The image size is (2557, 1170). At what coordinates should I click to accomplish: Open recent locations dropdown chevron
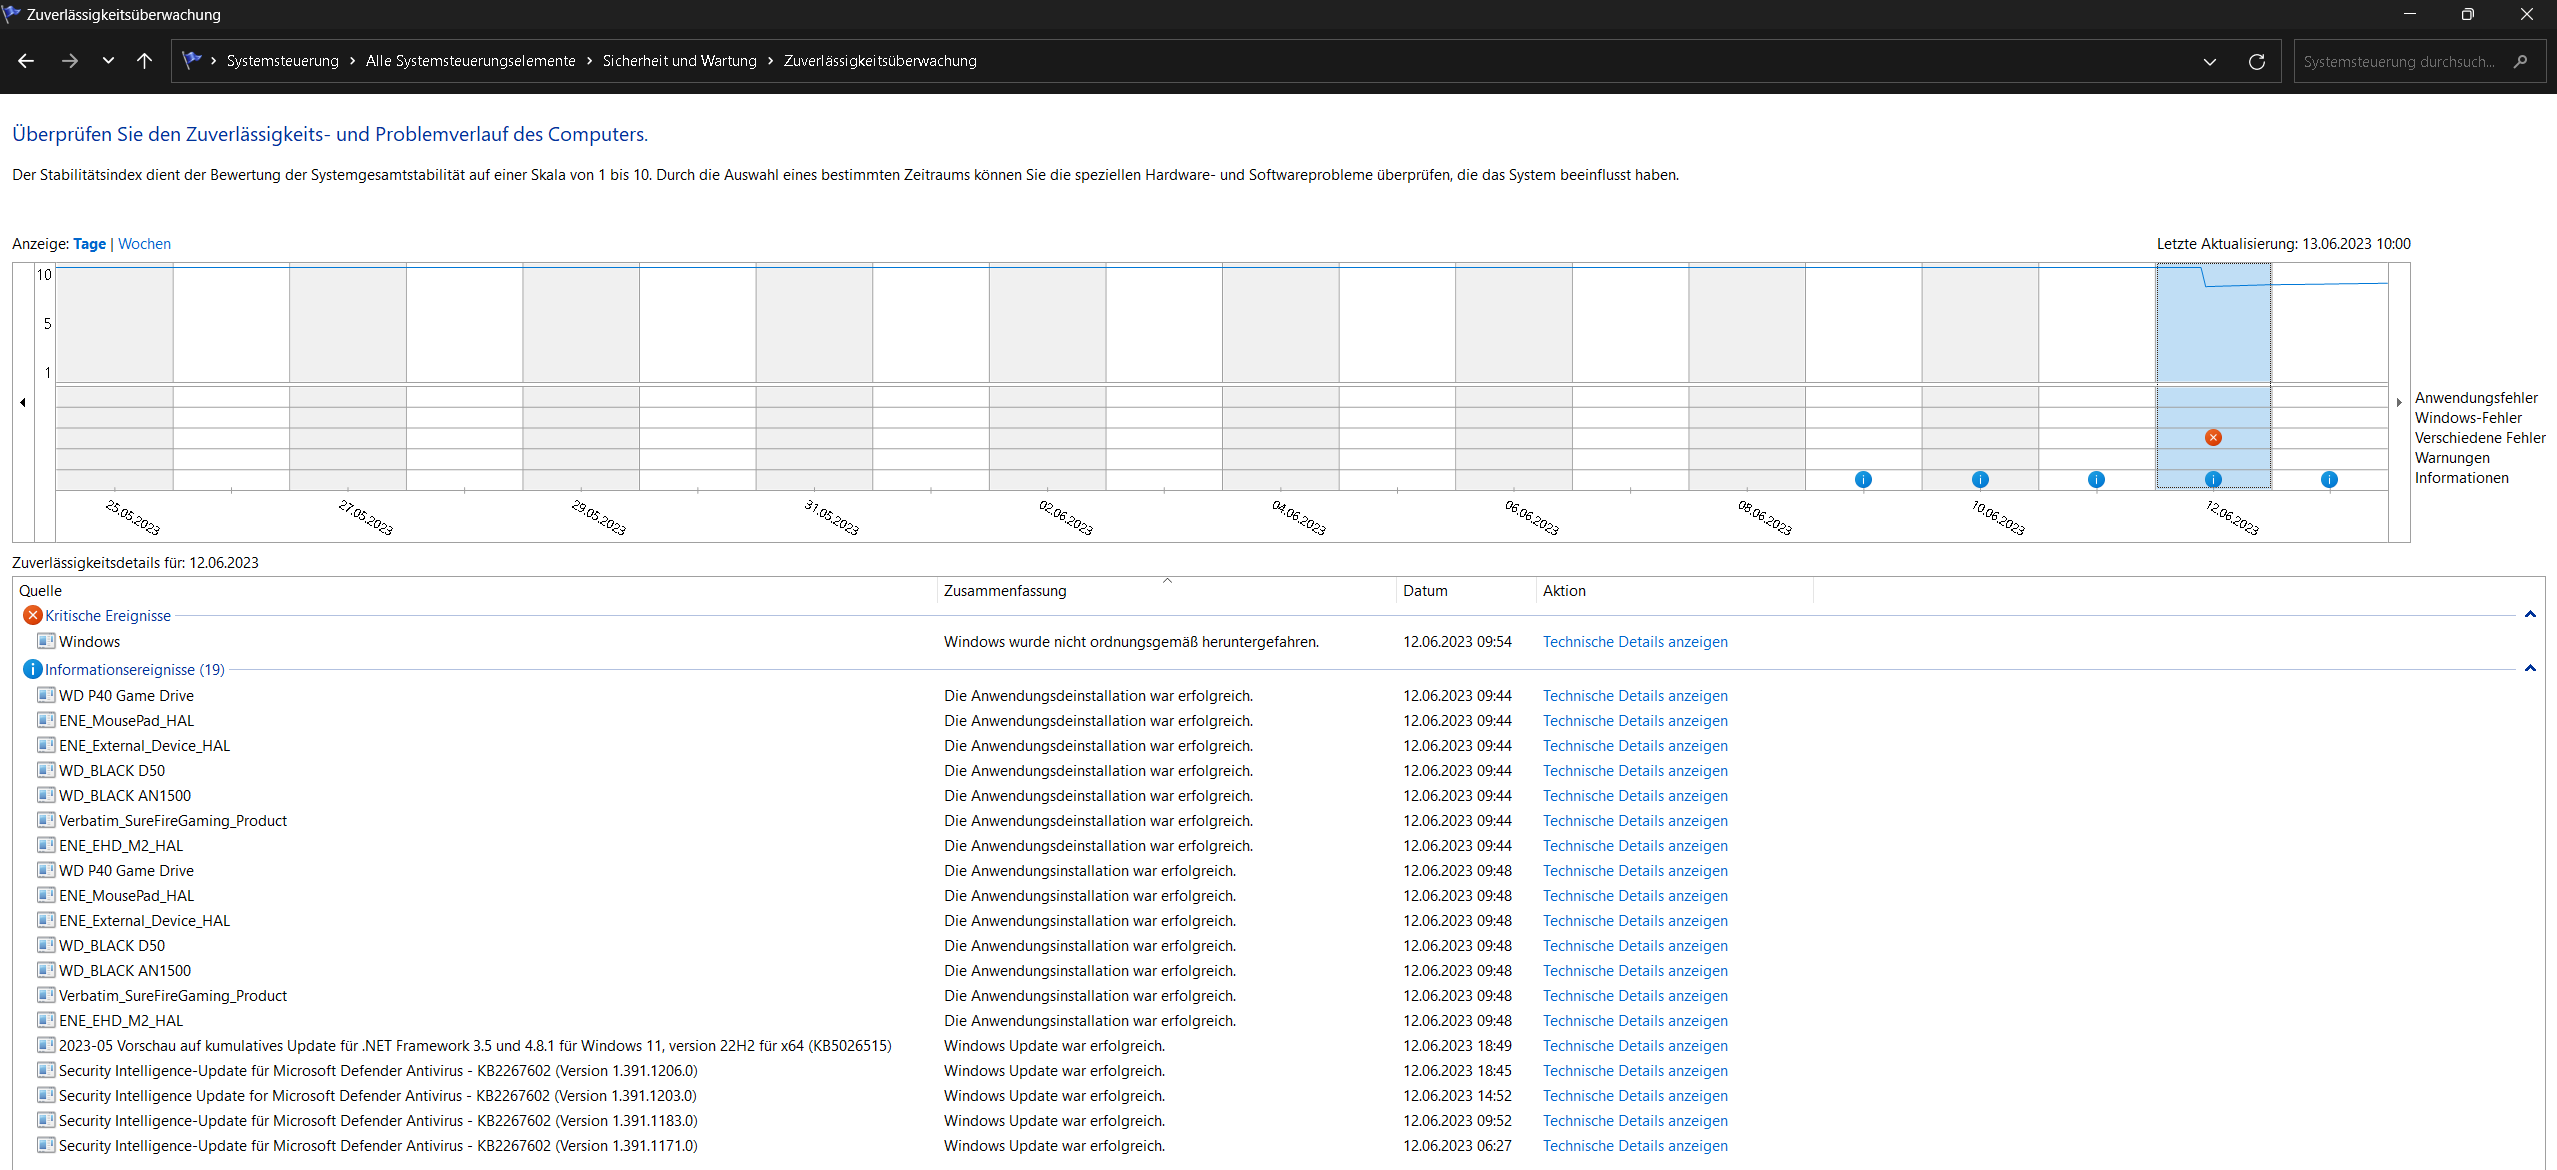(x=108, y=61)
